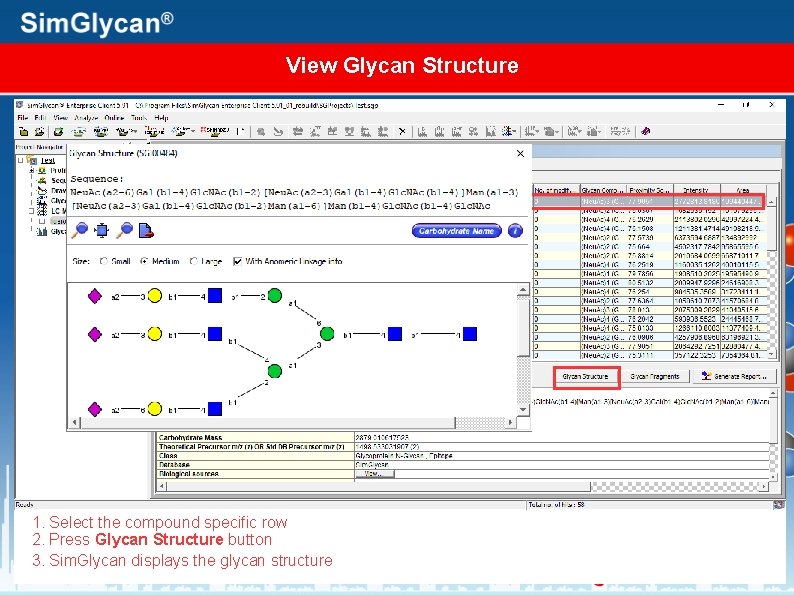Open the Online menu
794x595 pixels.
pyautogui.click(x=114, y=117)
